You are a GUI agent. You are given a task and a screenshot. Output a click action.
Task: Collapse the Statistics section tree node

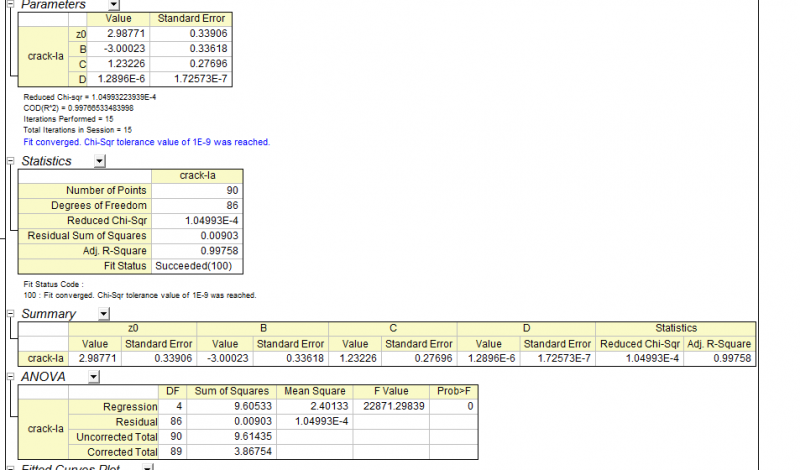10,161
